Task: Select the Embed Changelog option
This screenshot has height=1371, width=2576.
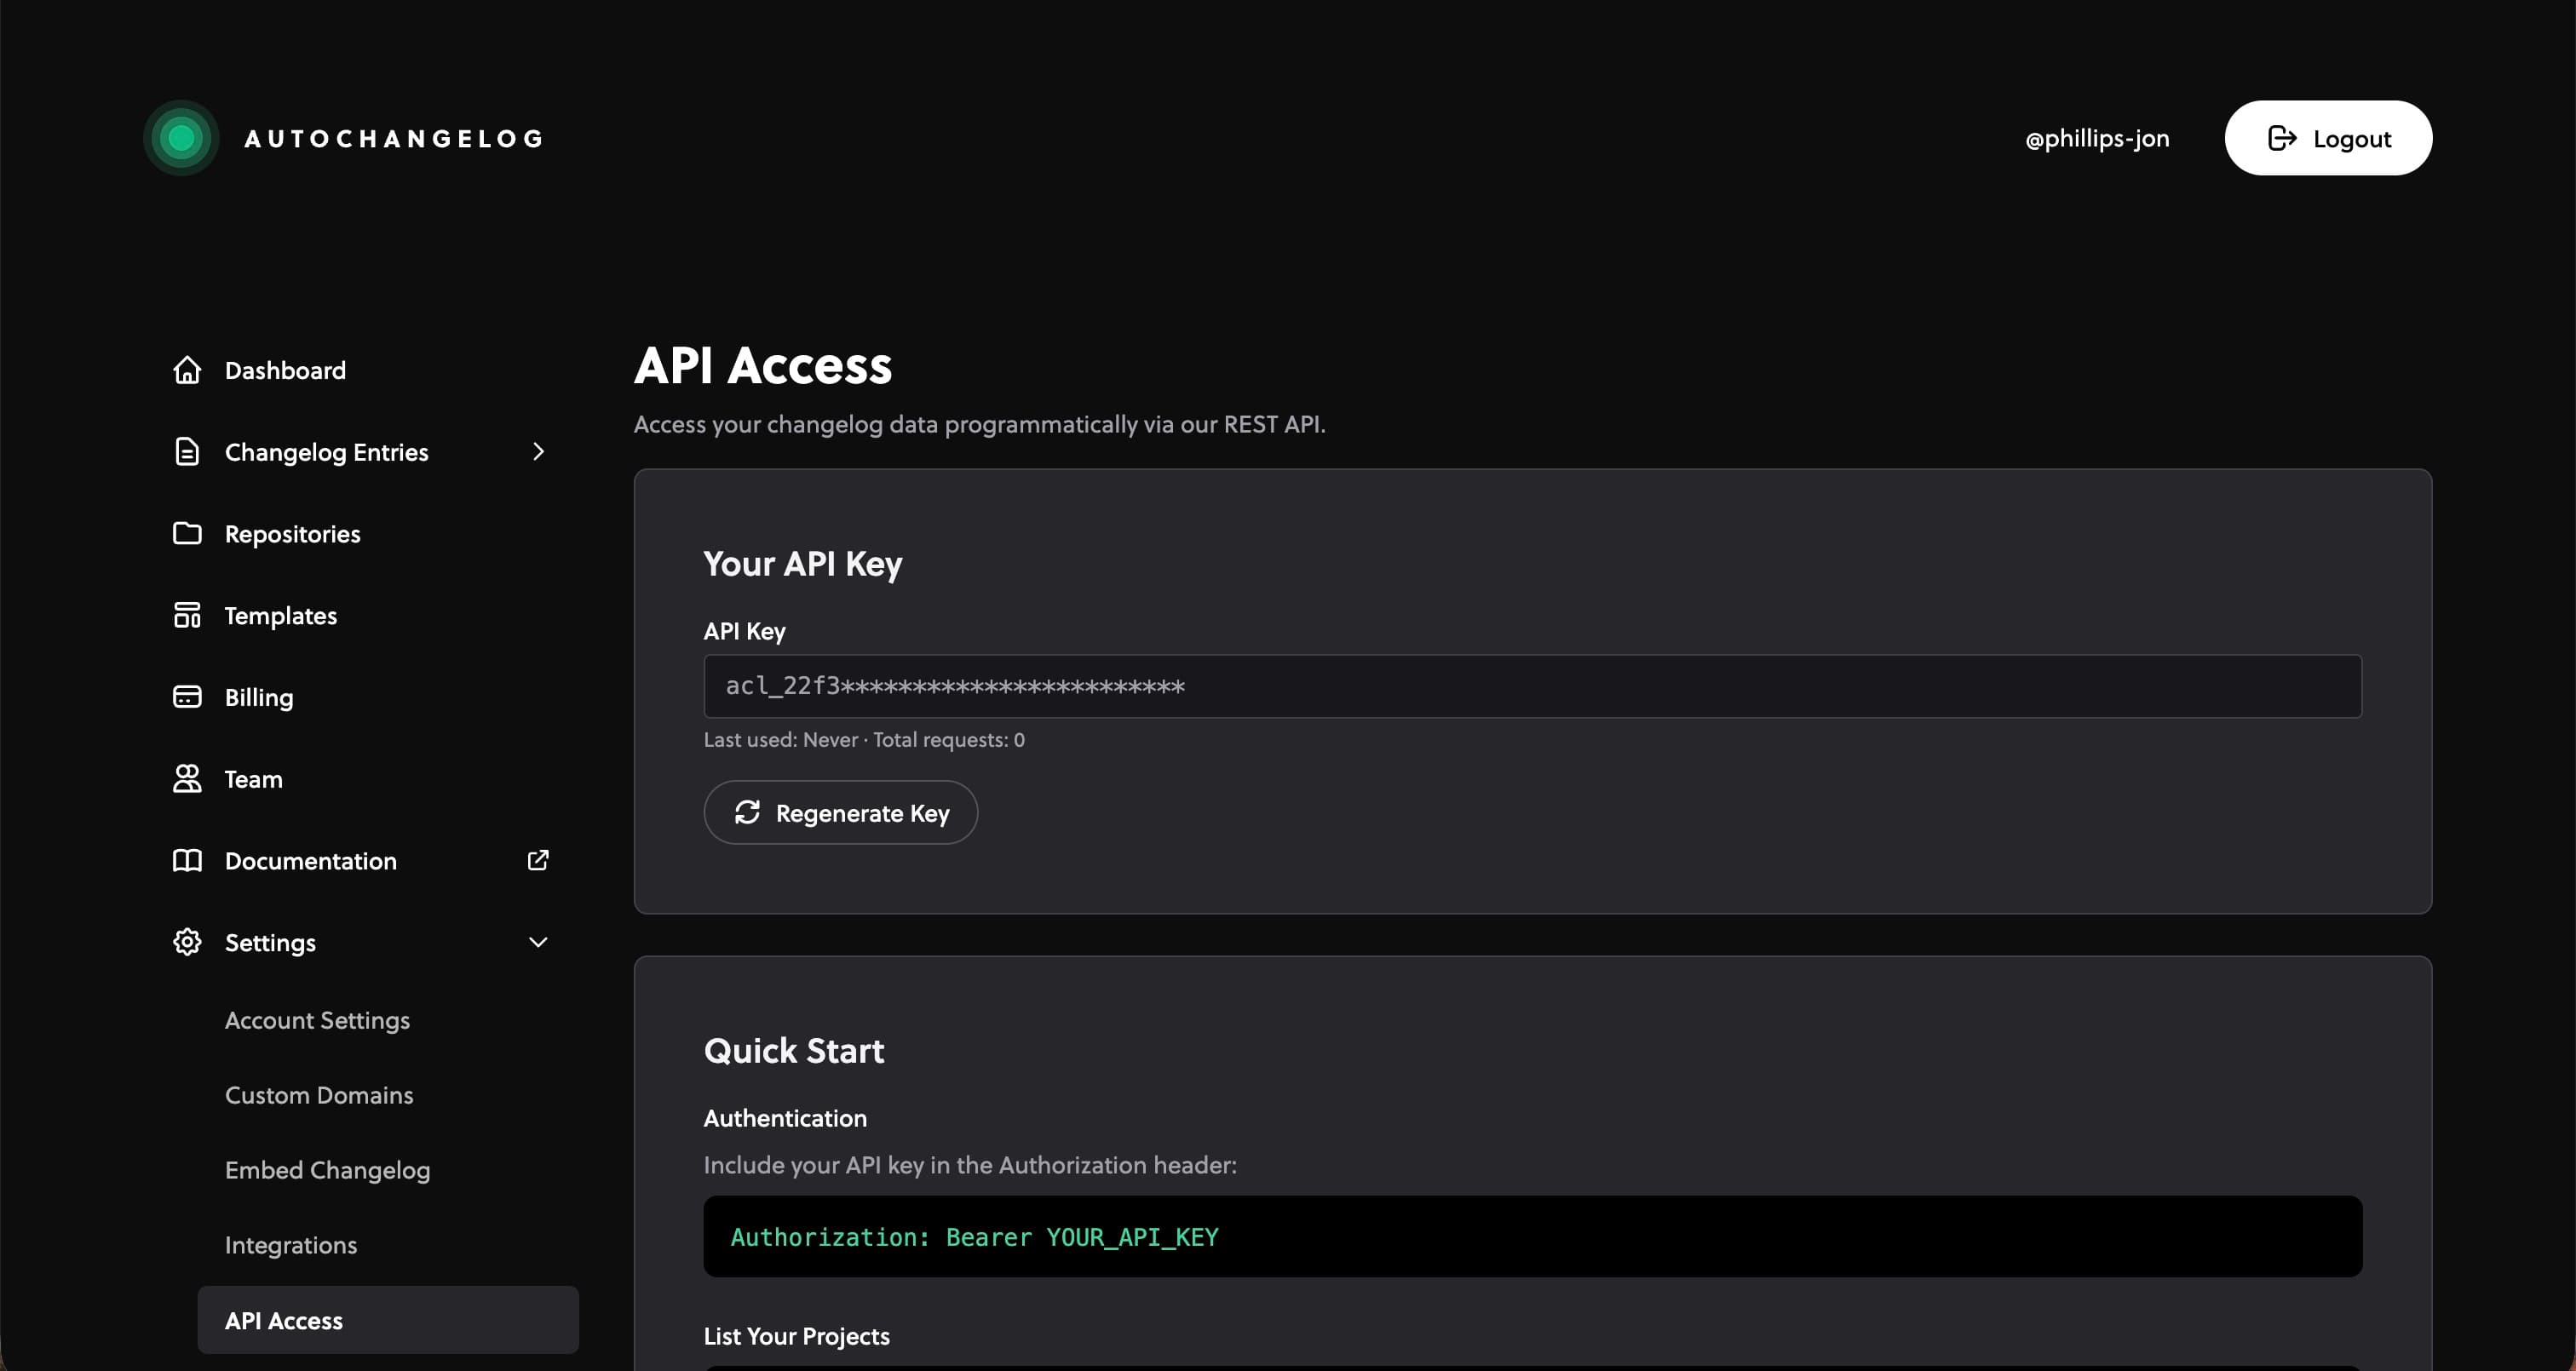Action: [x=327, y=1170]
